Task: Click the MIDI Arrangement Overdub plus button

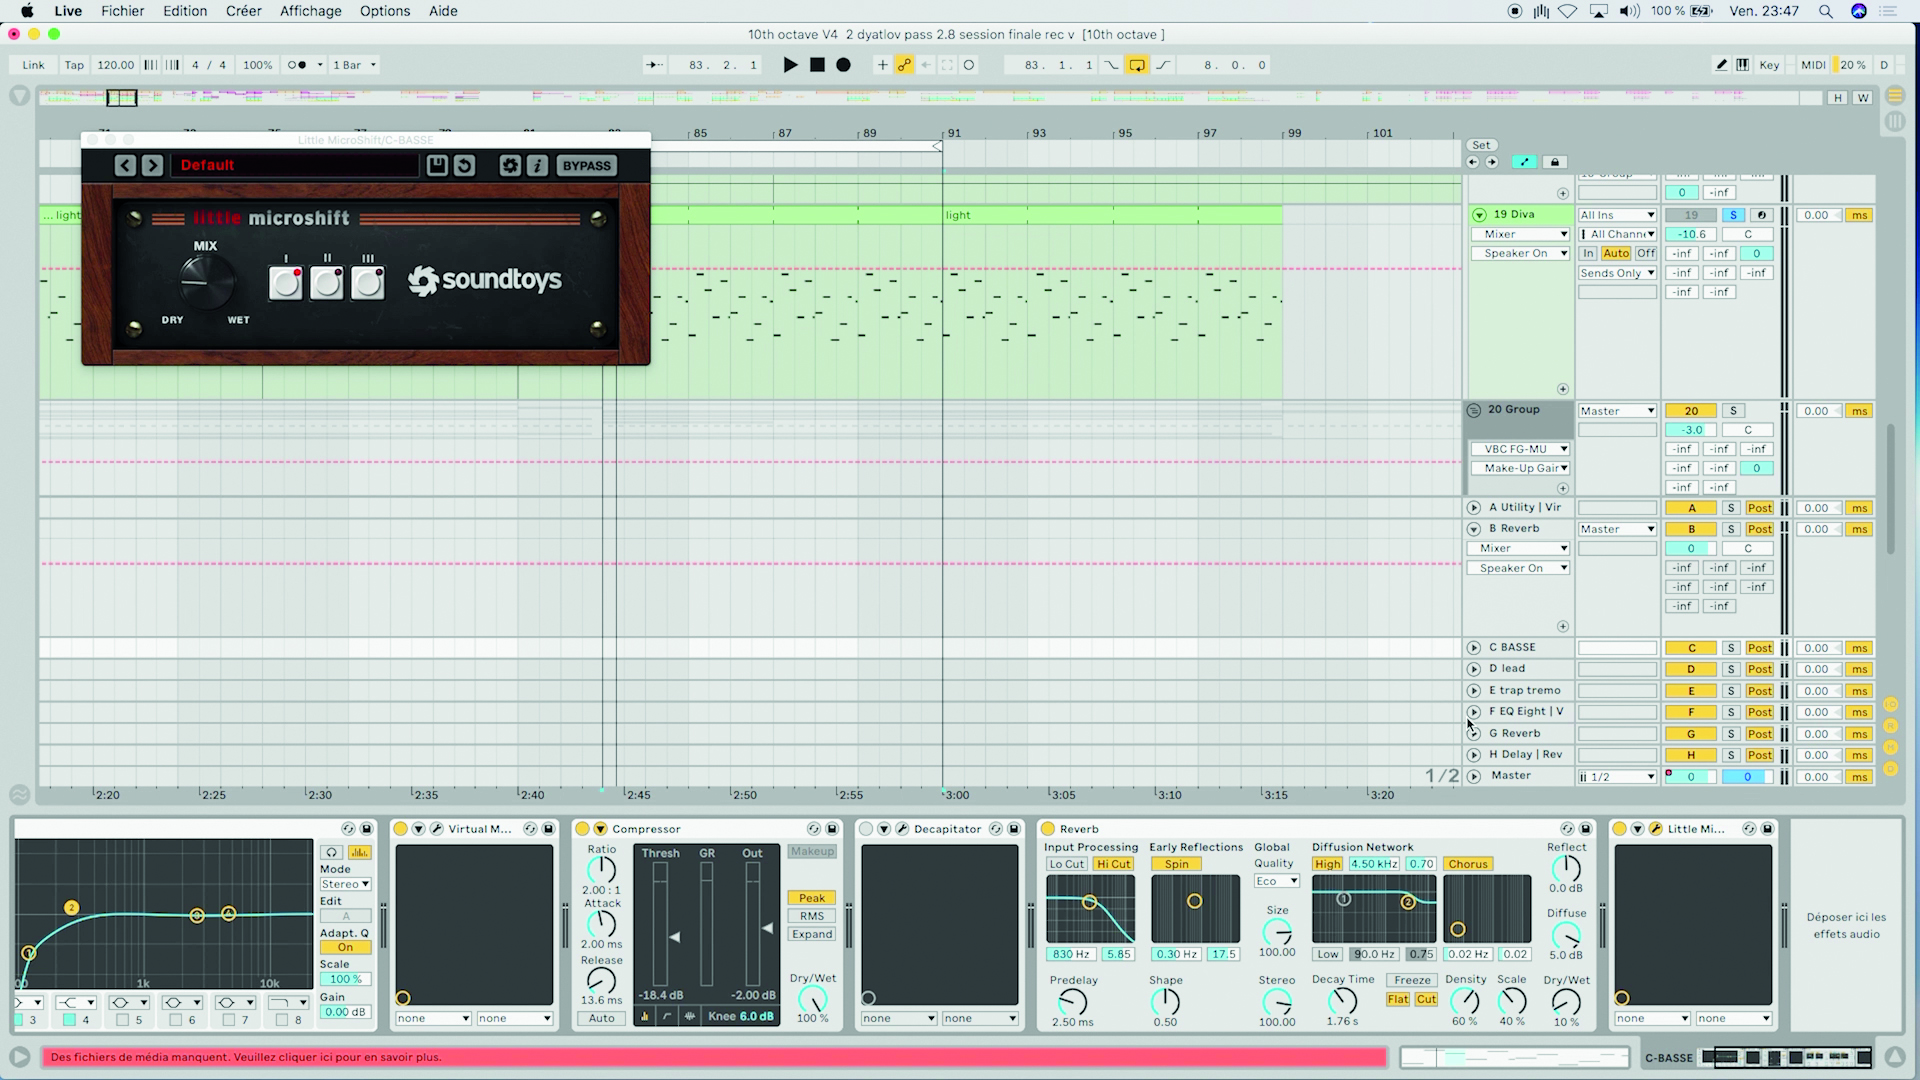Action: pyautogui.click(x=882, y=65)
